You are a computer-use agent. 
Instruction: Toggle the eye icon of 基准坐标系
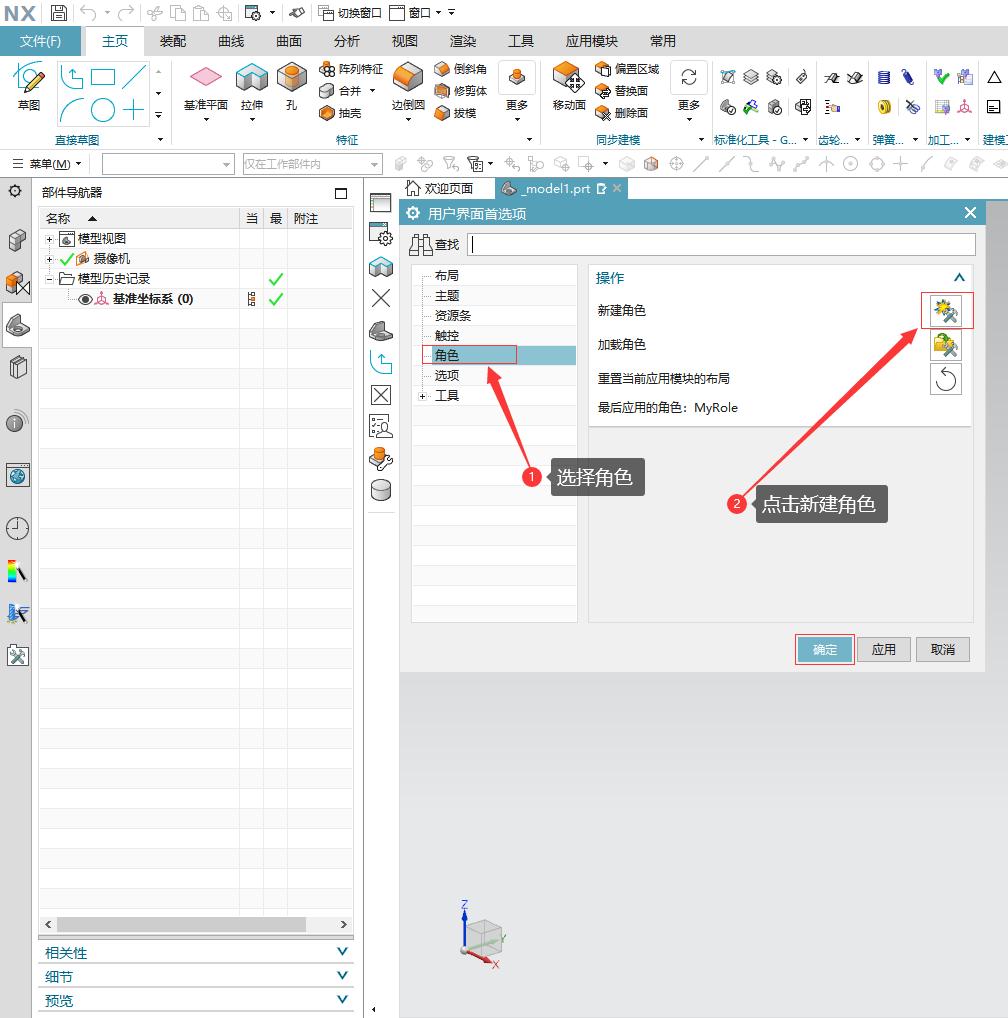click(85, 299)
